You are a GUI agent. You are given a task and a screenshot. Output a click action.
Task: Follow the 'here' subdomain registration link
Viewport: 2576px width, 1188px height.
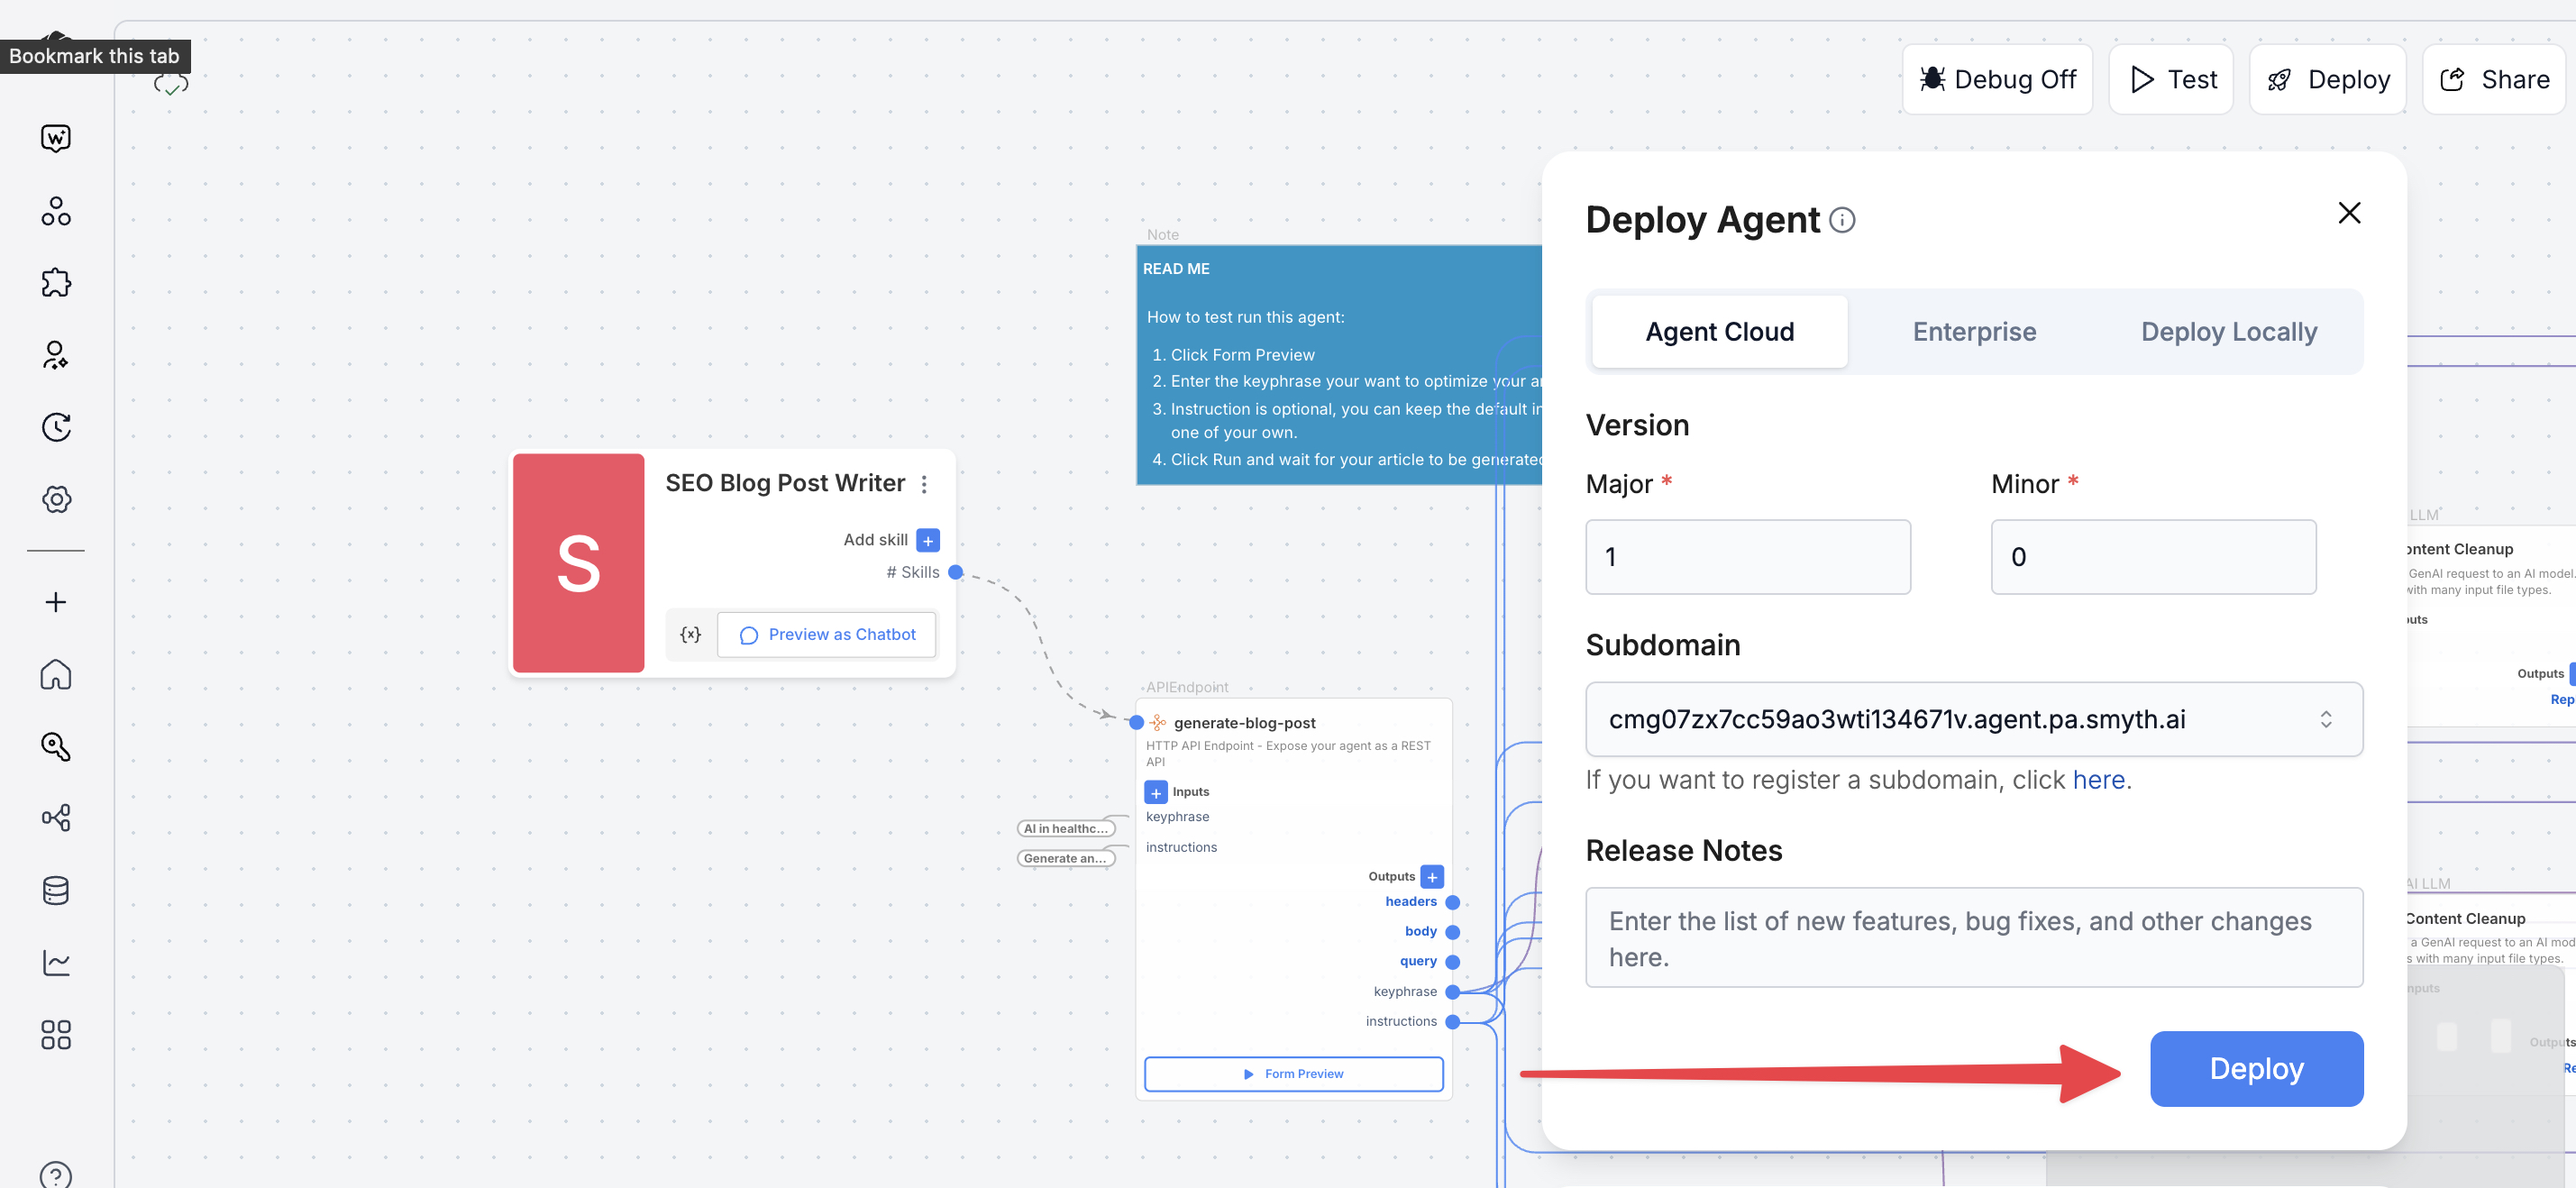pos(2098,780)
